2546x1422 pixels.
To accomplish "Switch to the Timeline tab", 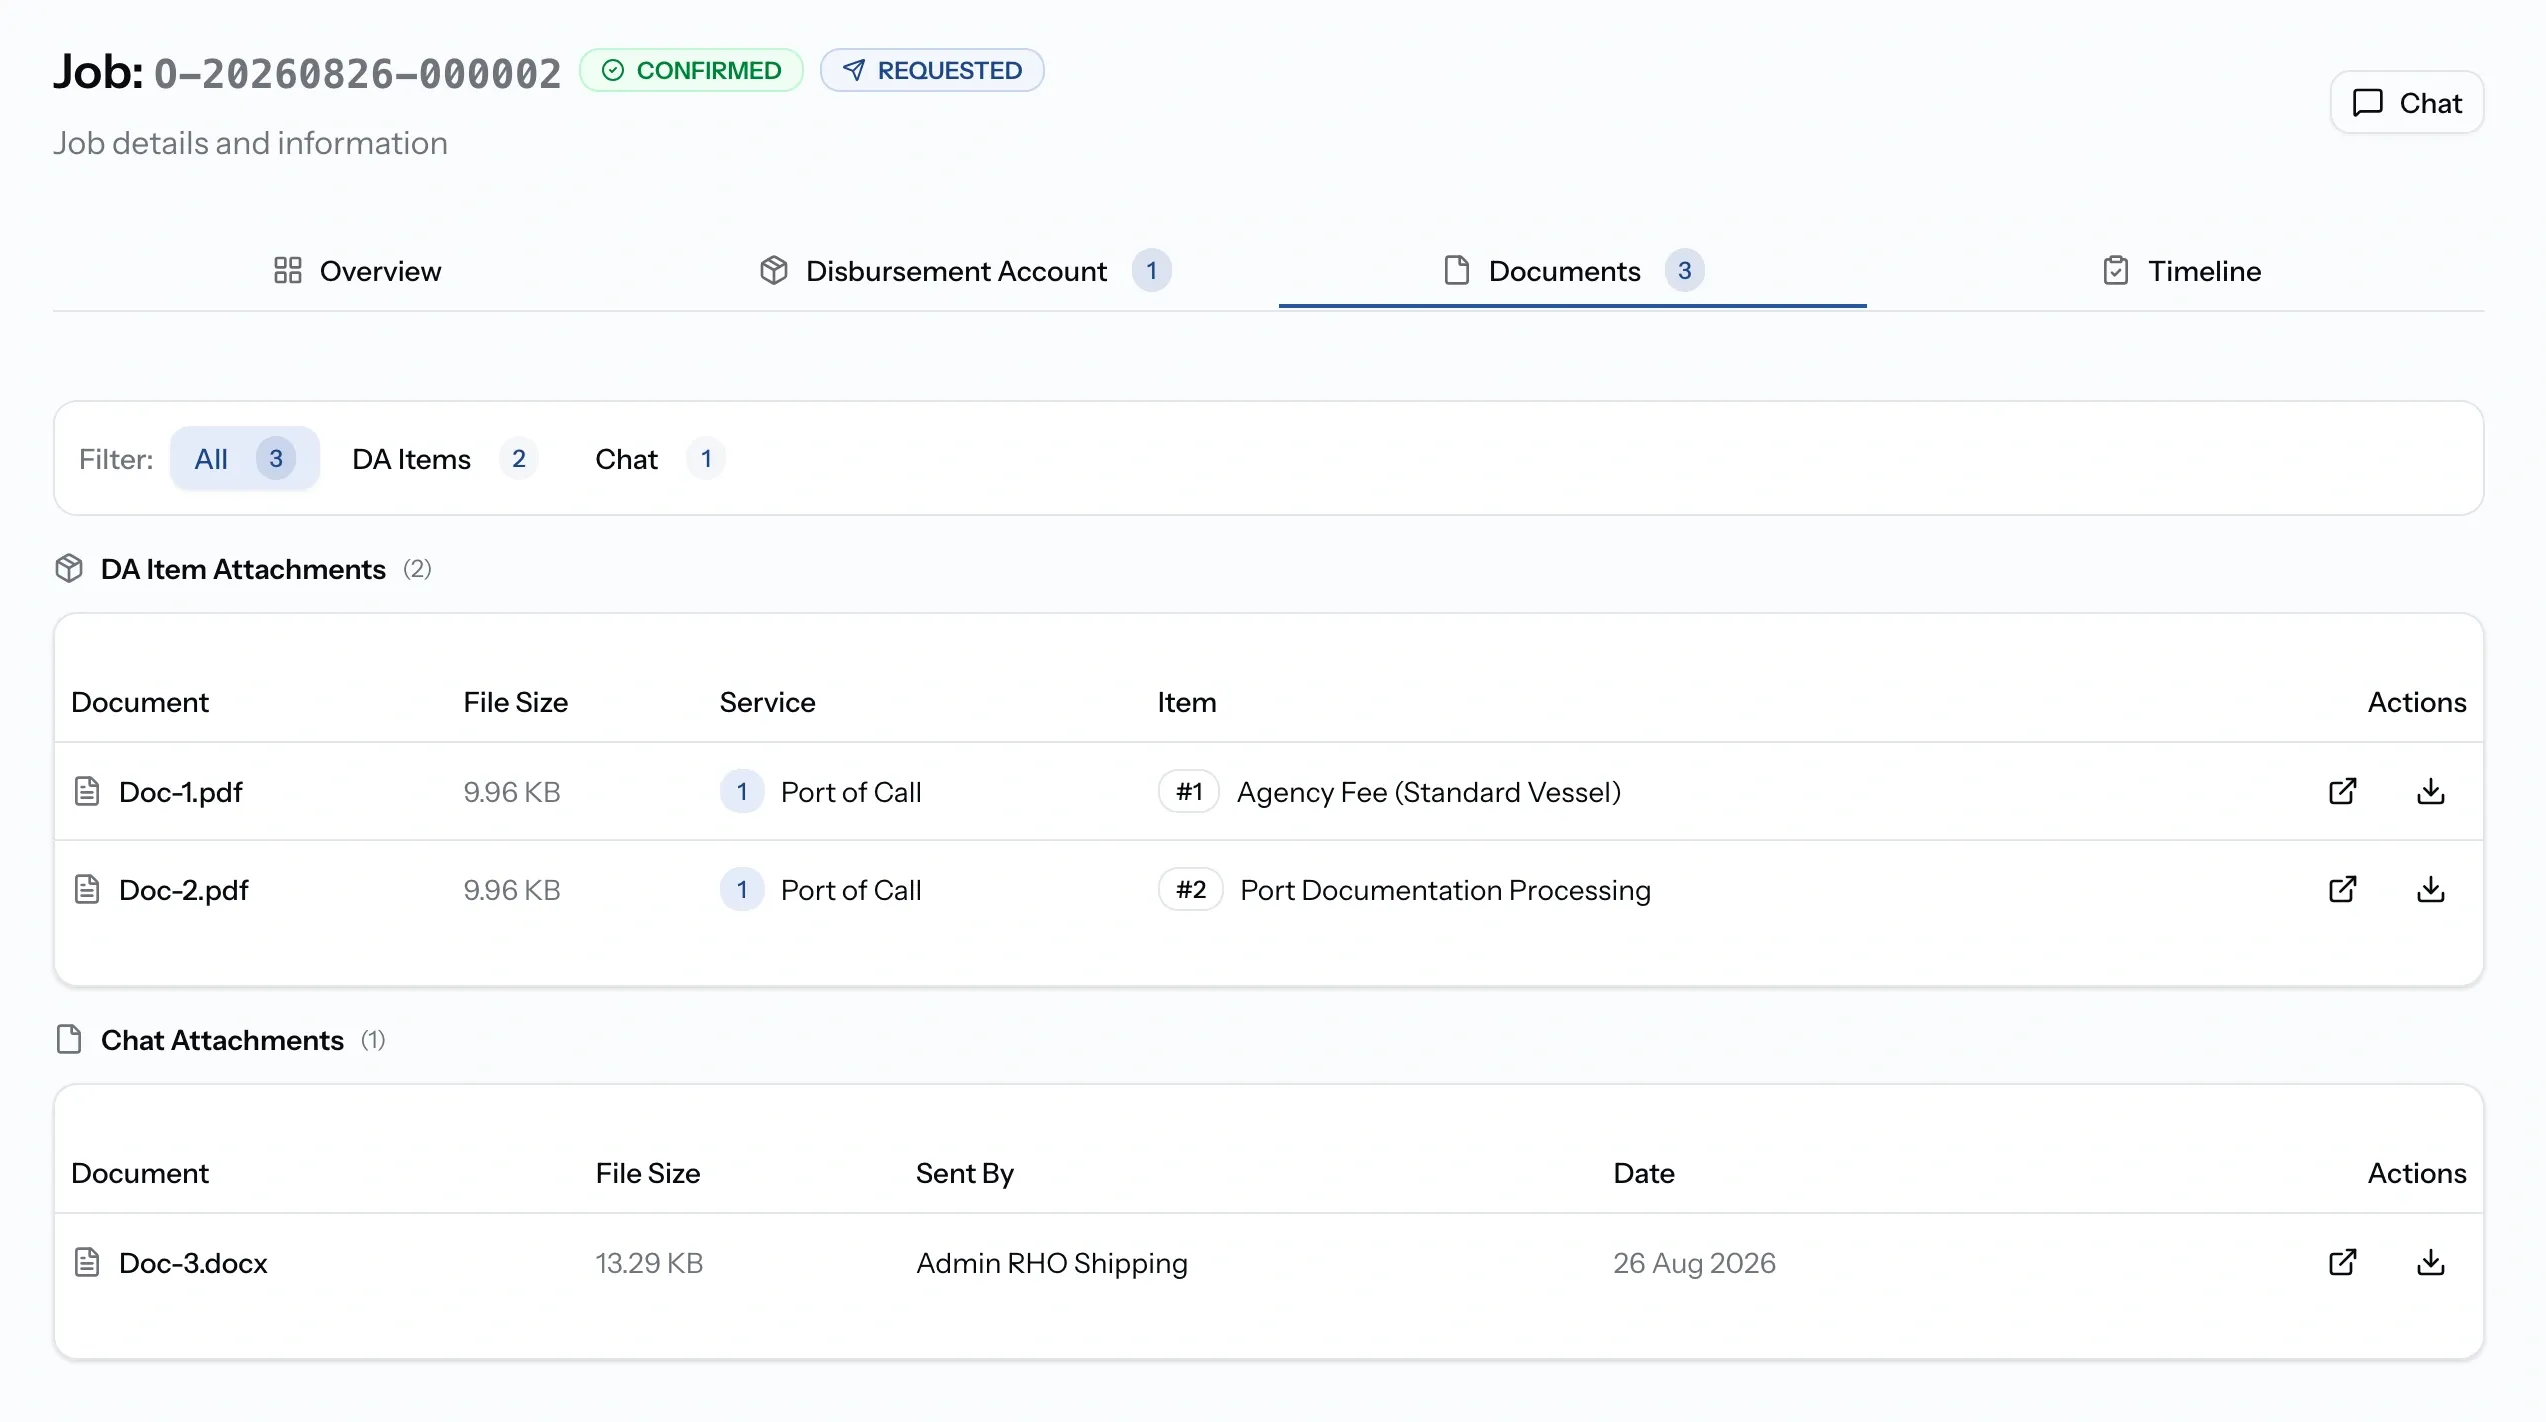I will (2181, 270).
